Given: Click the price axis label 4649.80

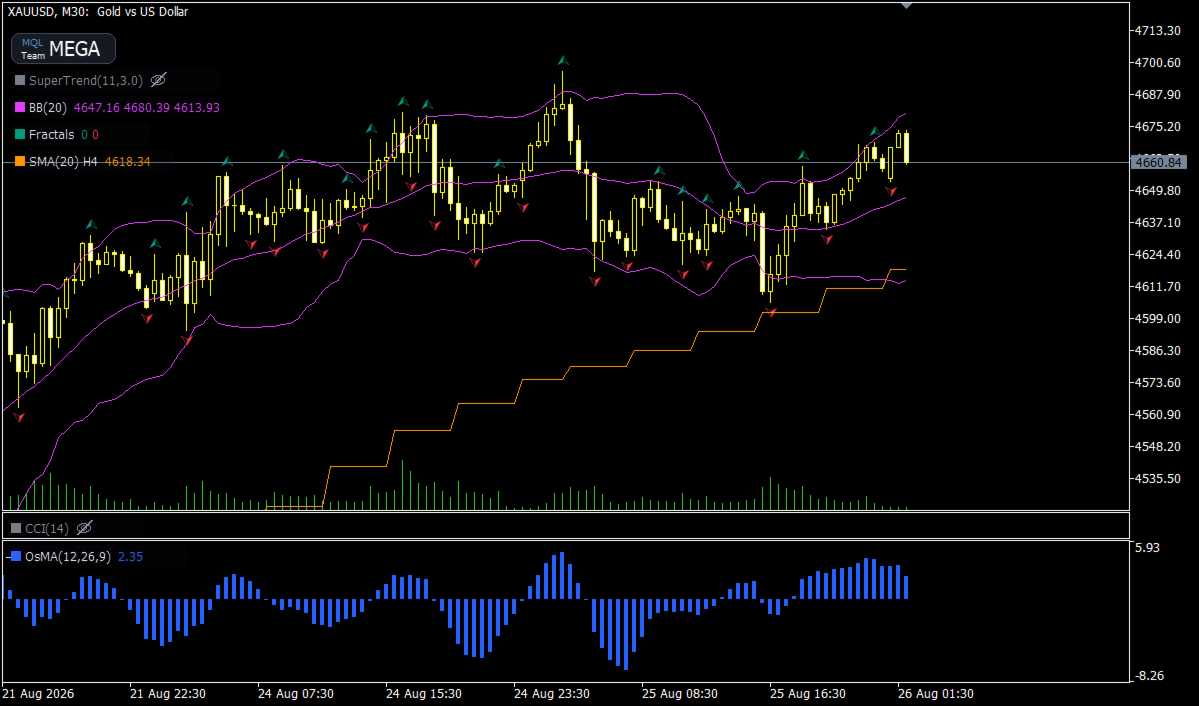Looking at the screenshot, I should [1158, 190].
